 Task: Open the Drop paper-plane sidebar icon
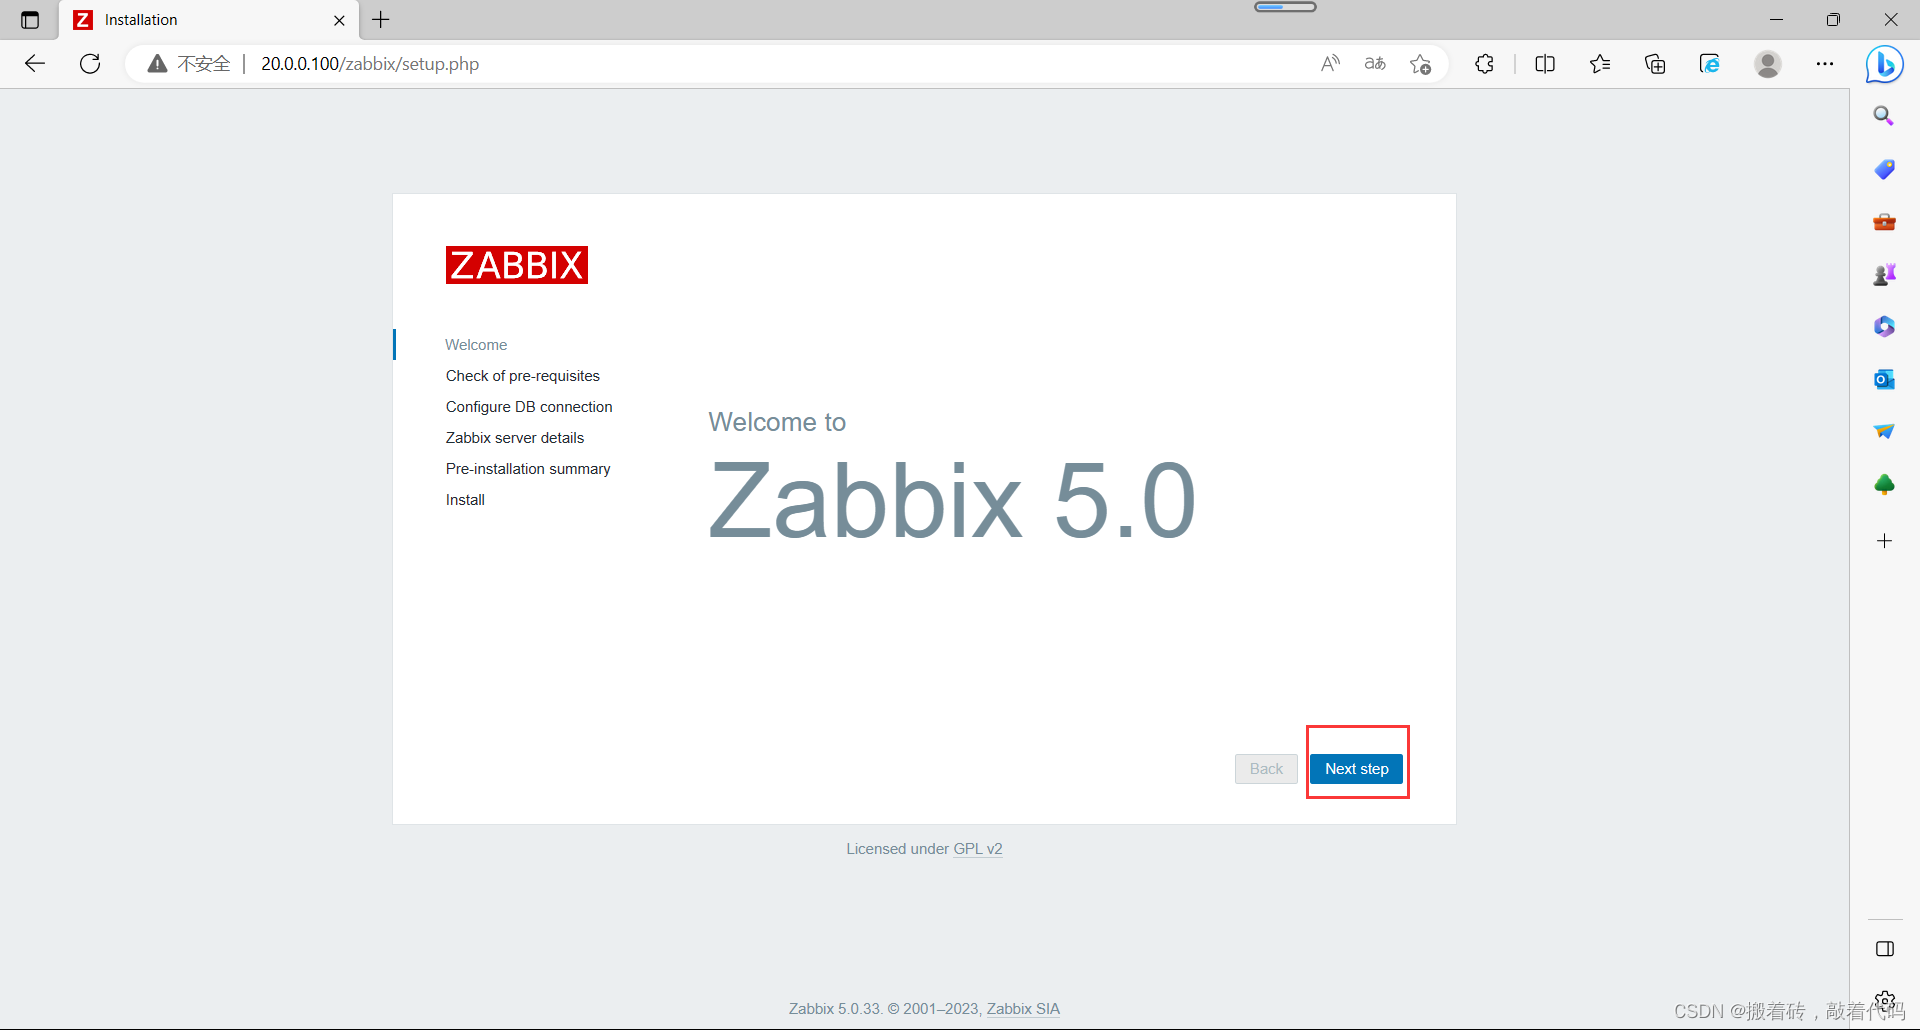coord(1884,431)
